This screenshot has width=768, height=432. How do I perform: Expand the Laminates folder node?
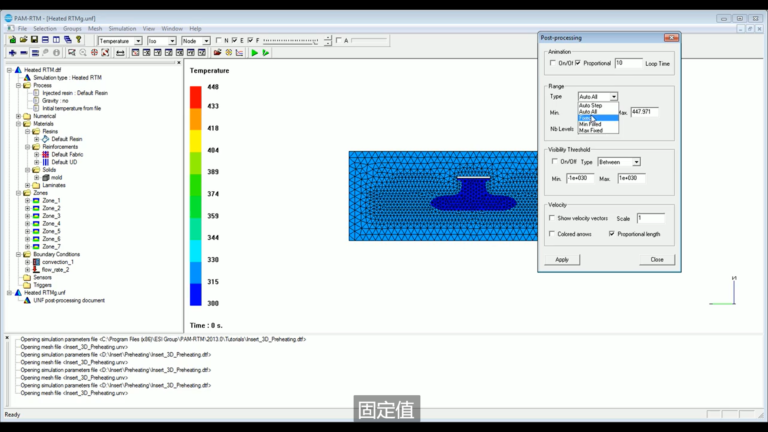click(x=27, y=185)
